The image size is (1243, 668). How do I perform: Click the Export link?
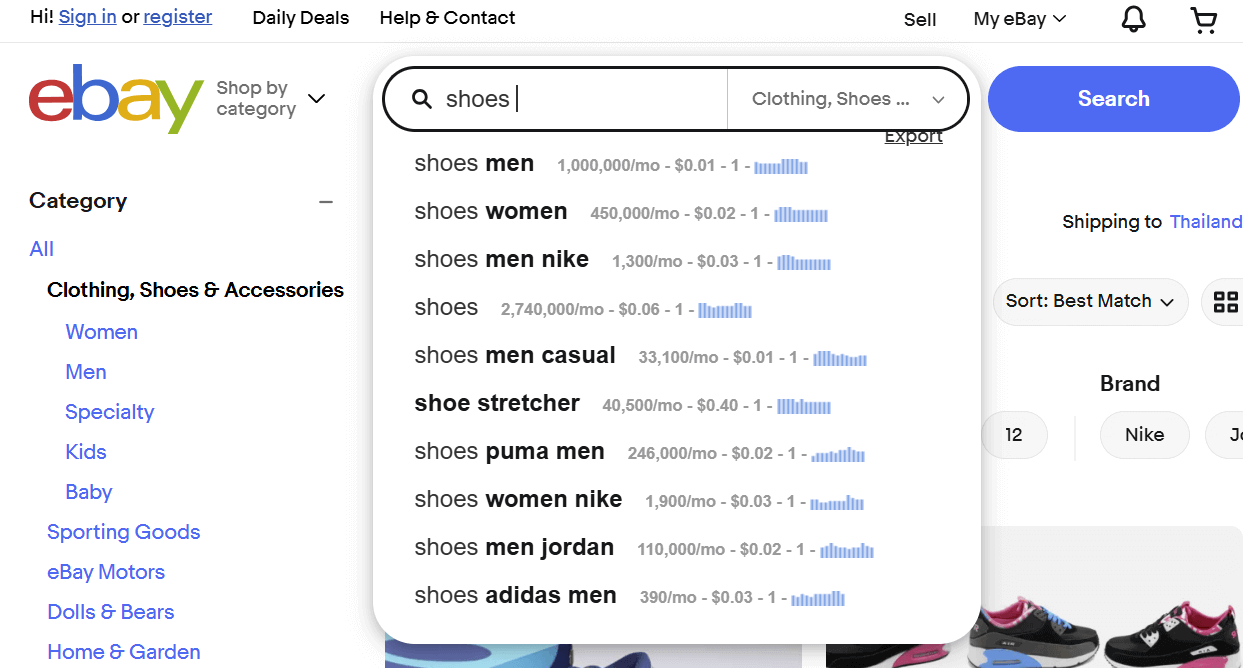tap(914, 137)
